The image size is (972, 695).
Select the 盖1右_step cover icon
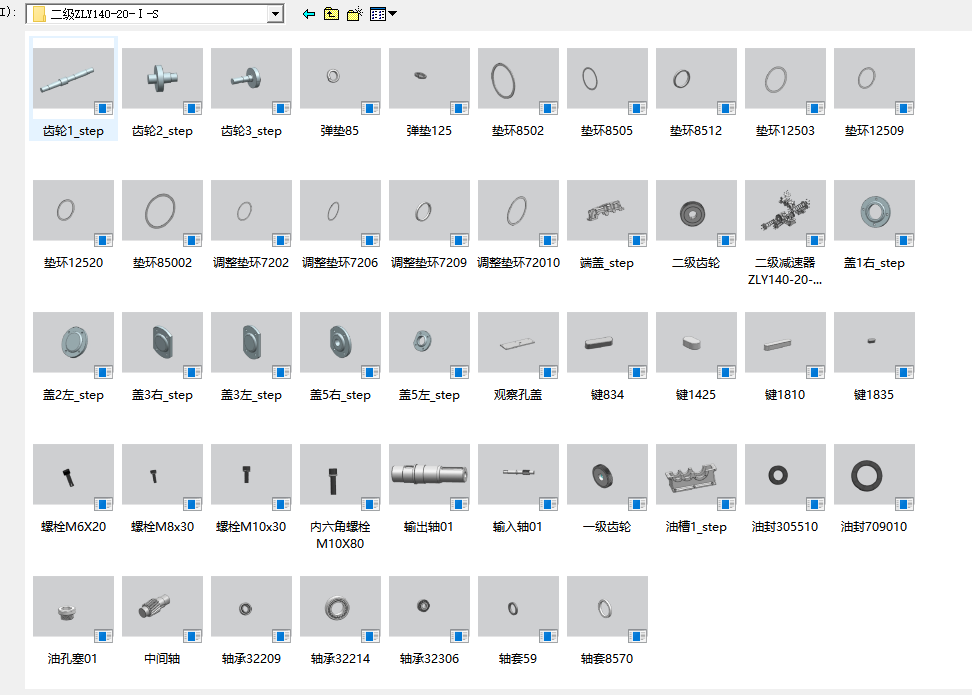point(875,214)
